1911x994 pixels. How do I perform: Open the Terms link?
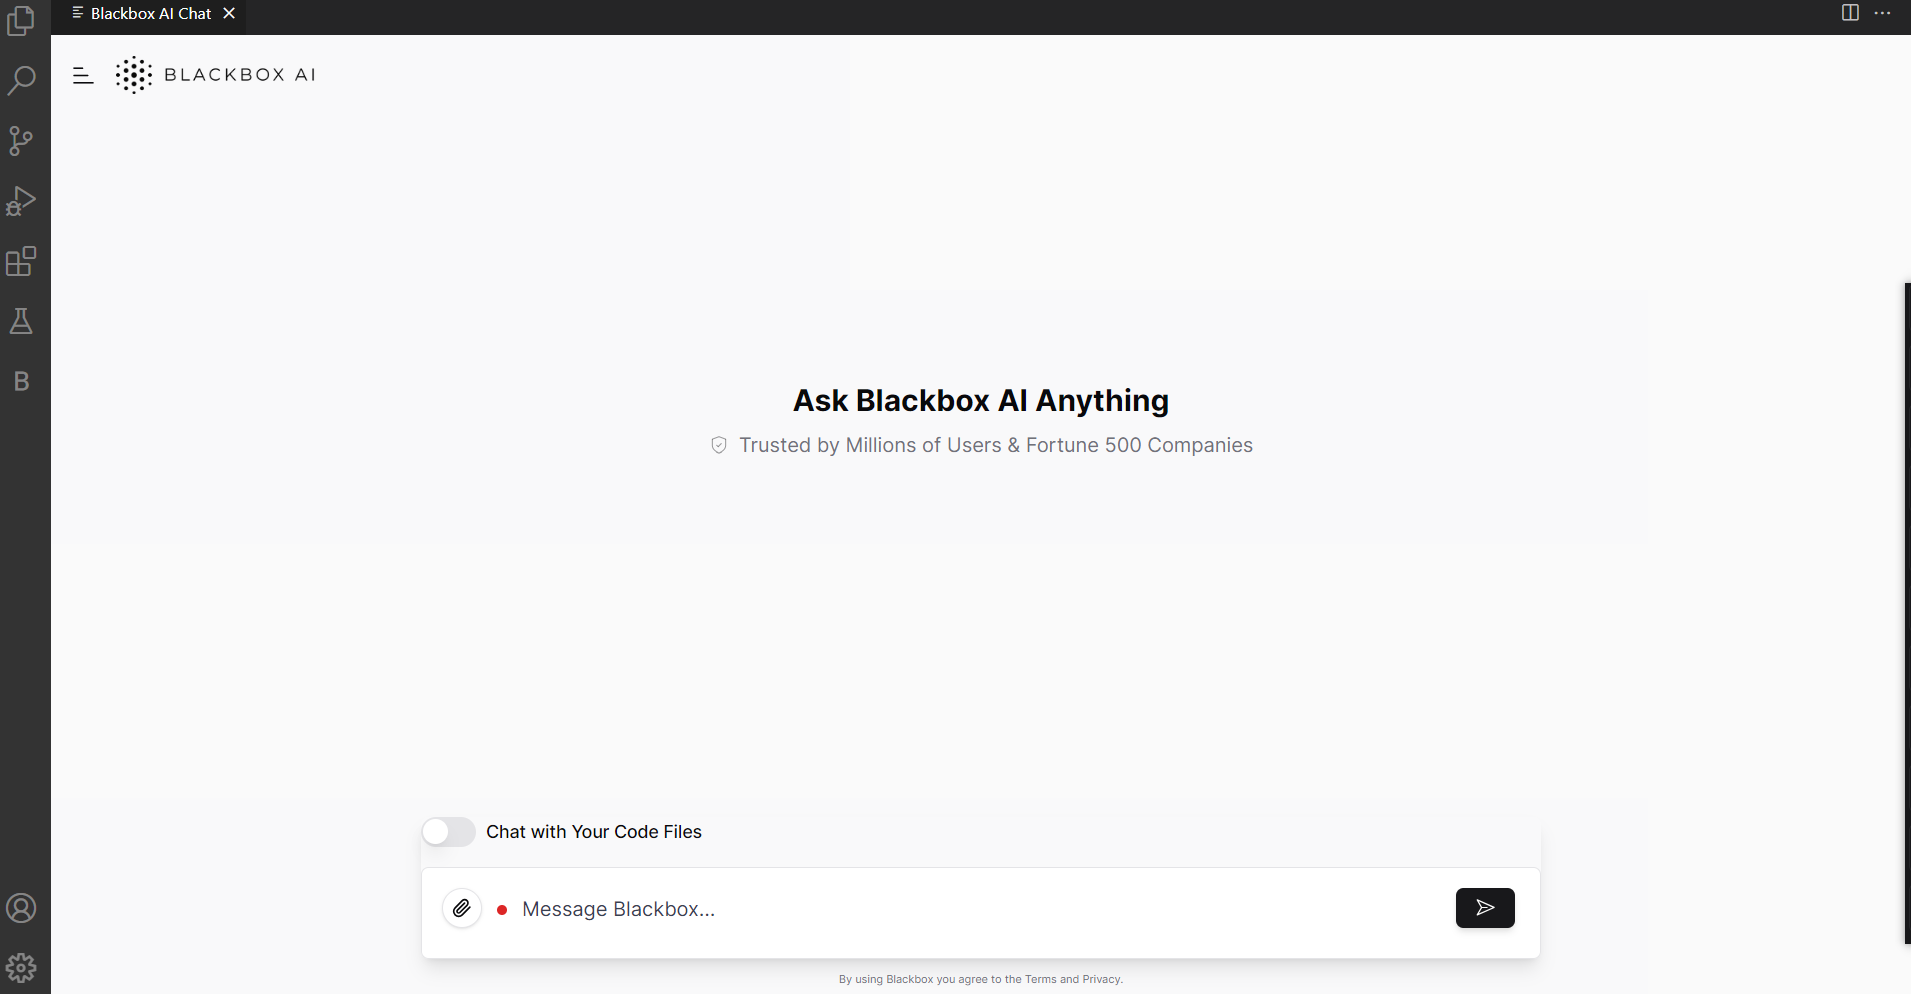pyautogui.click(x=1040, y=979)
